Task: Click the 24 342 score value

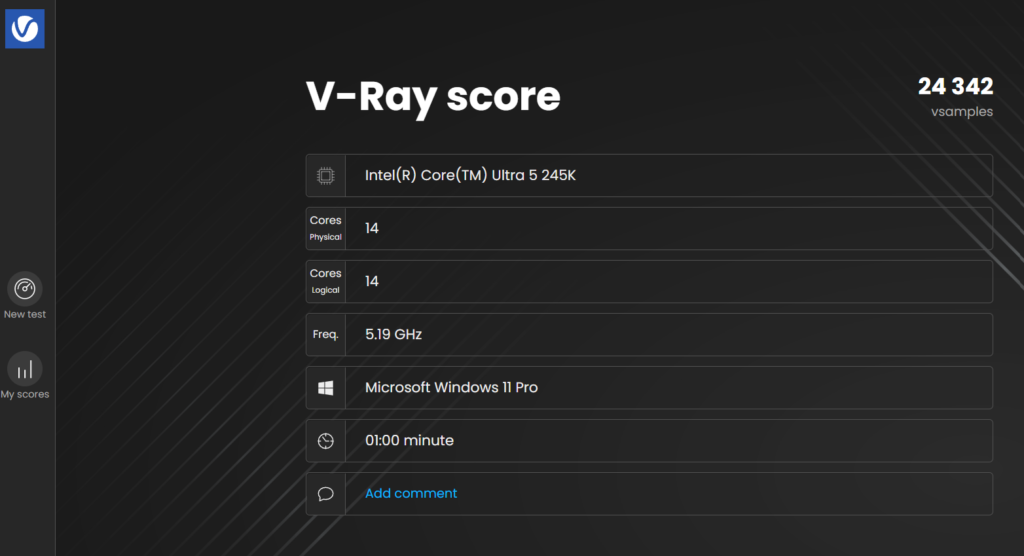Action: pos(955,86)
